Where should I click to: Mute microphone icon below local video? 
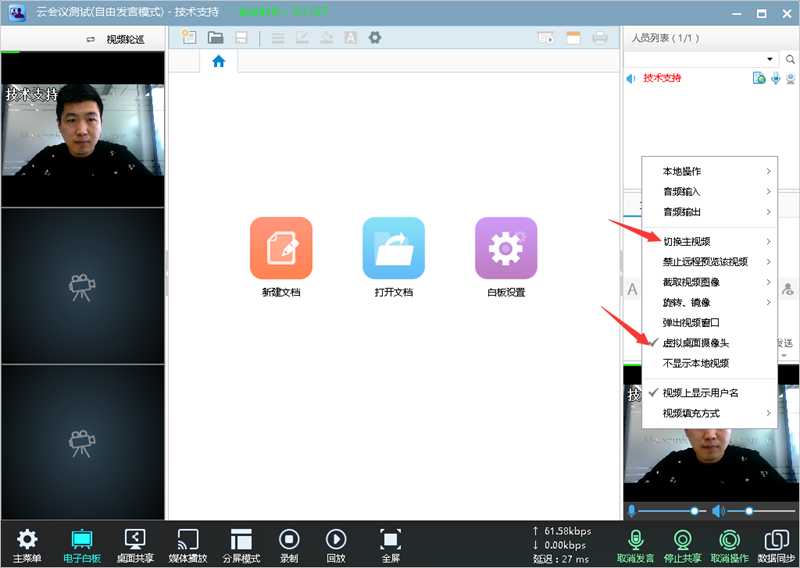pyautogui.click(x=632, y=511)
